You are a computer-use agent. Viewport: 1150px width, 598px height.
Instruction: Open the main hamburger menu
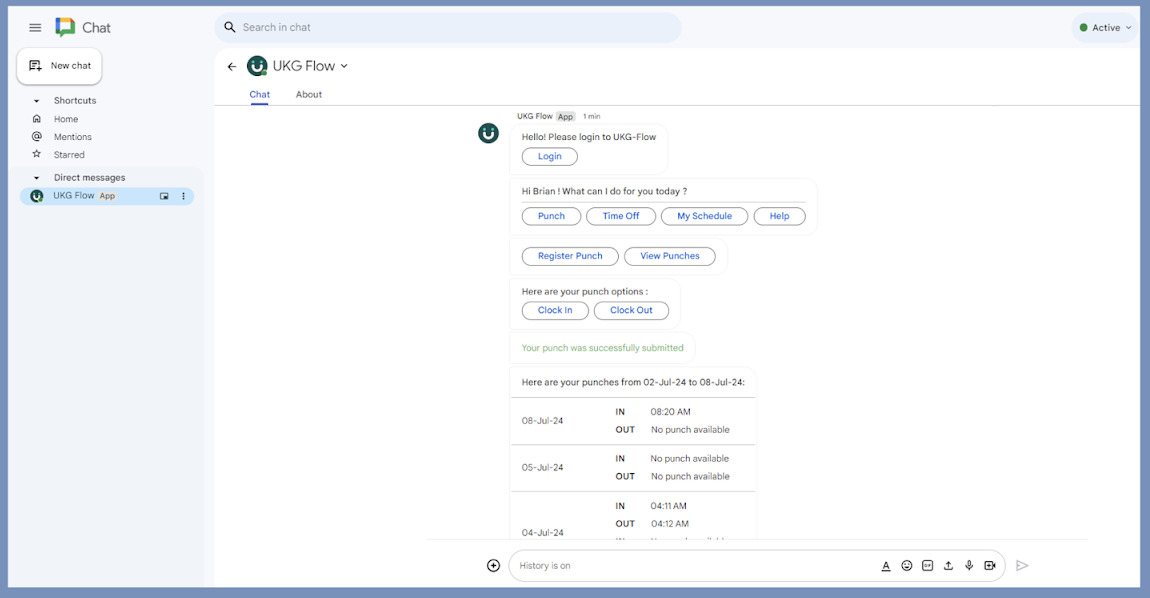tap(35, 28)
